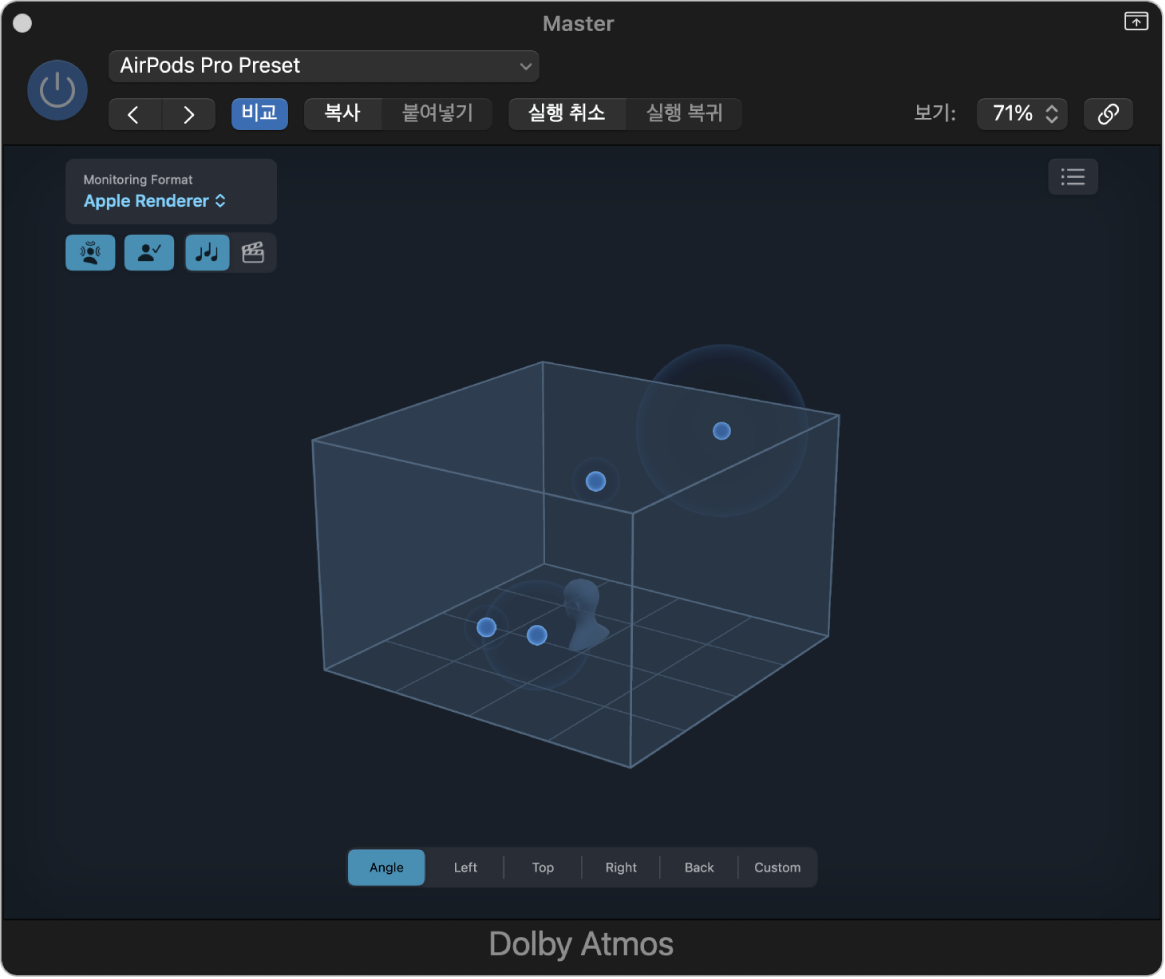This screenshot has width=1165, height=979.
Task: Go to previous preset arrow
Action: click(134, 114)
